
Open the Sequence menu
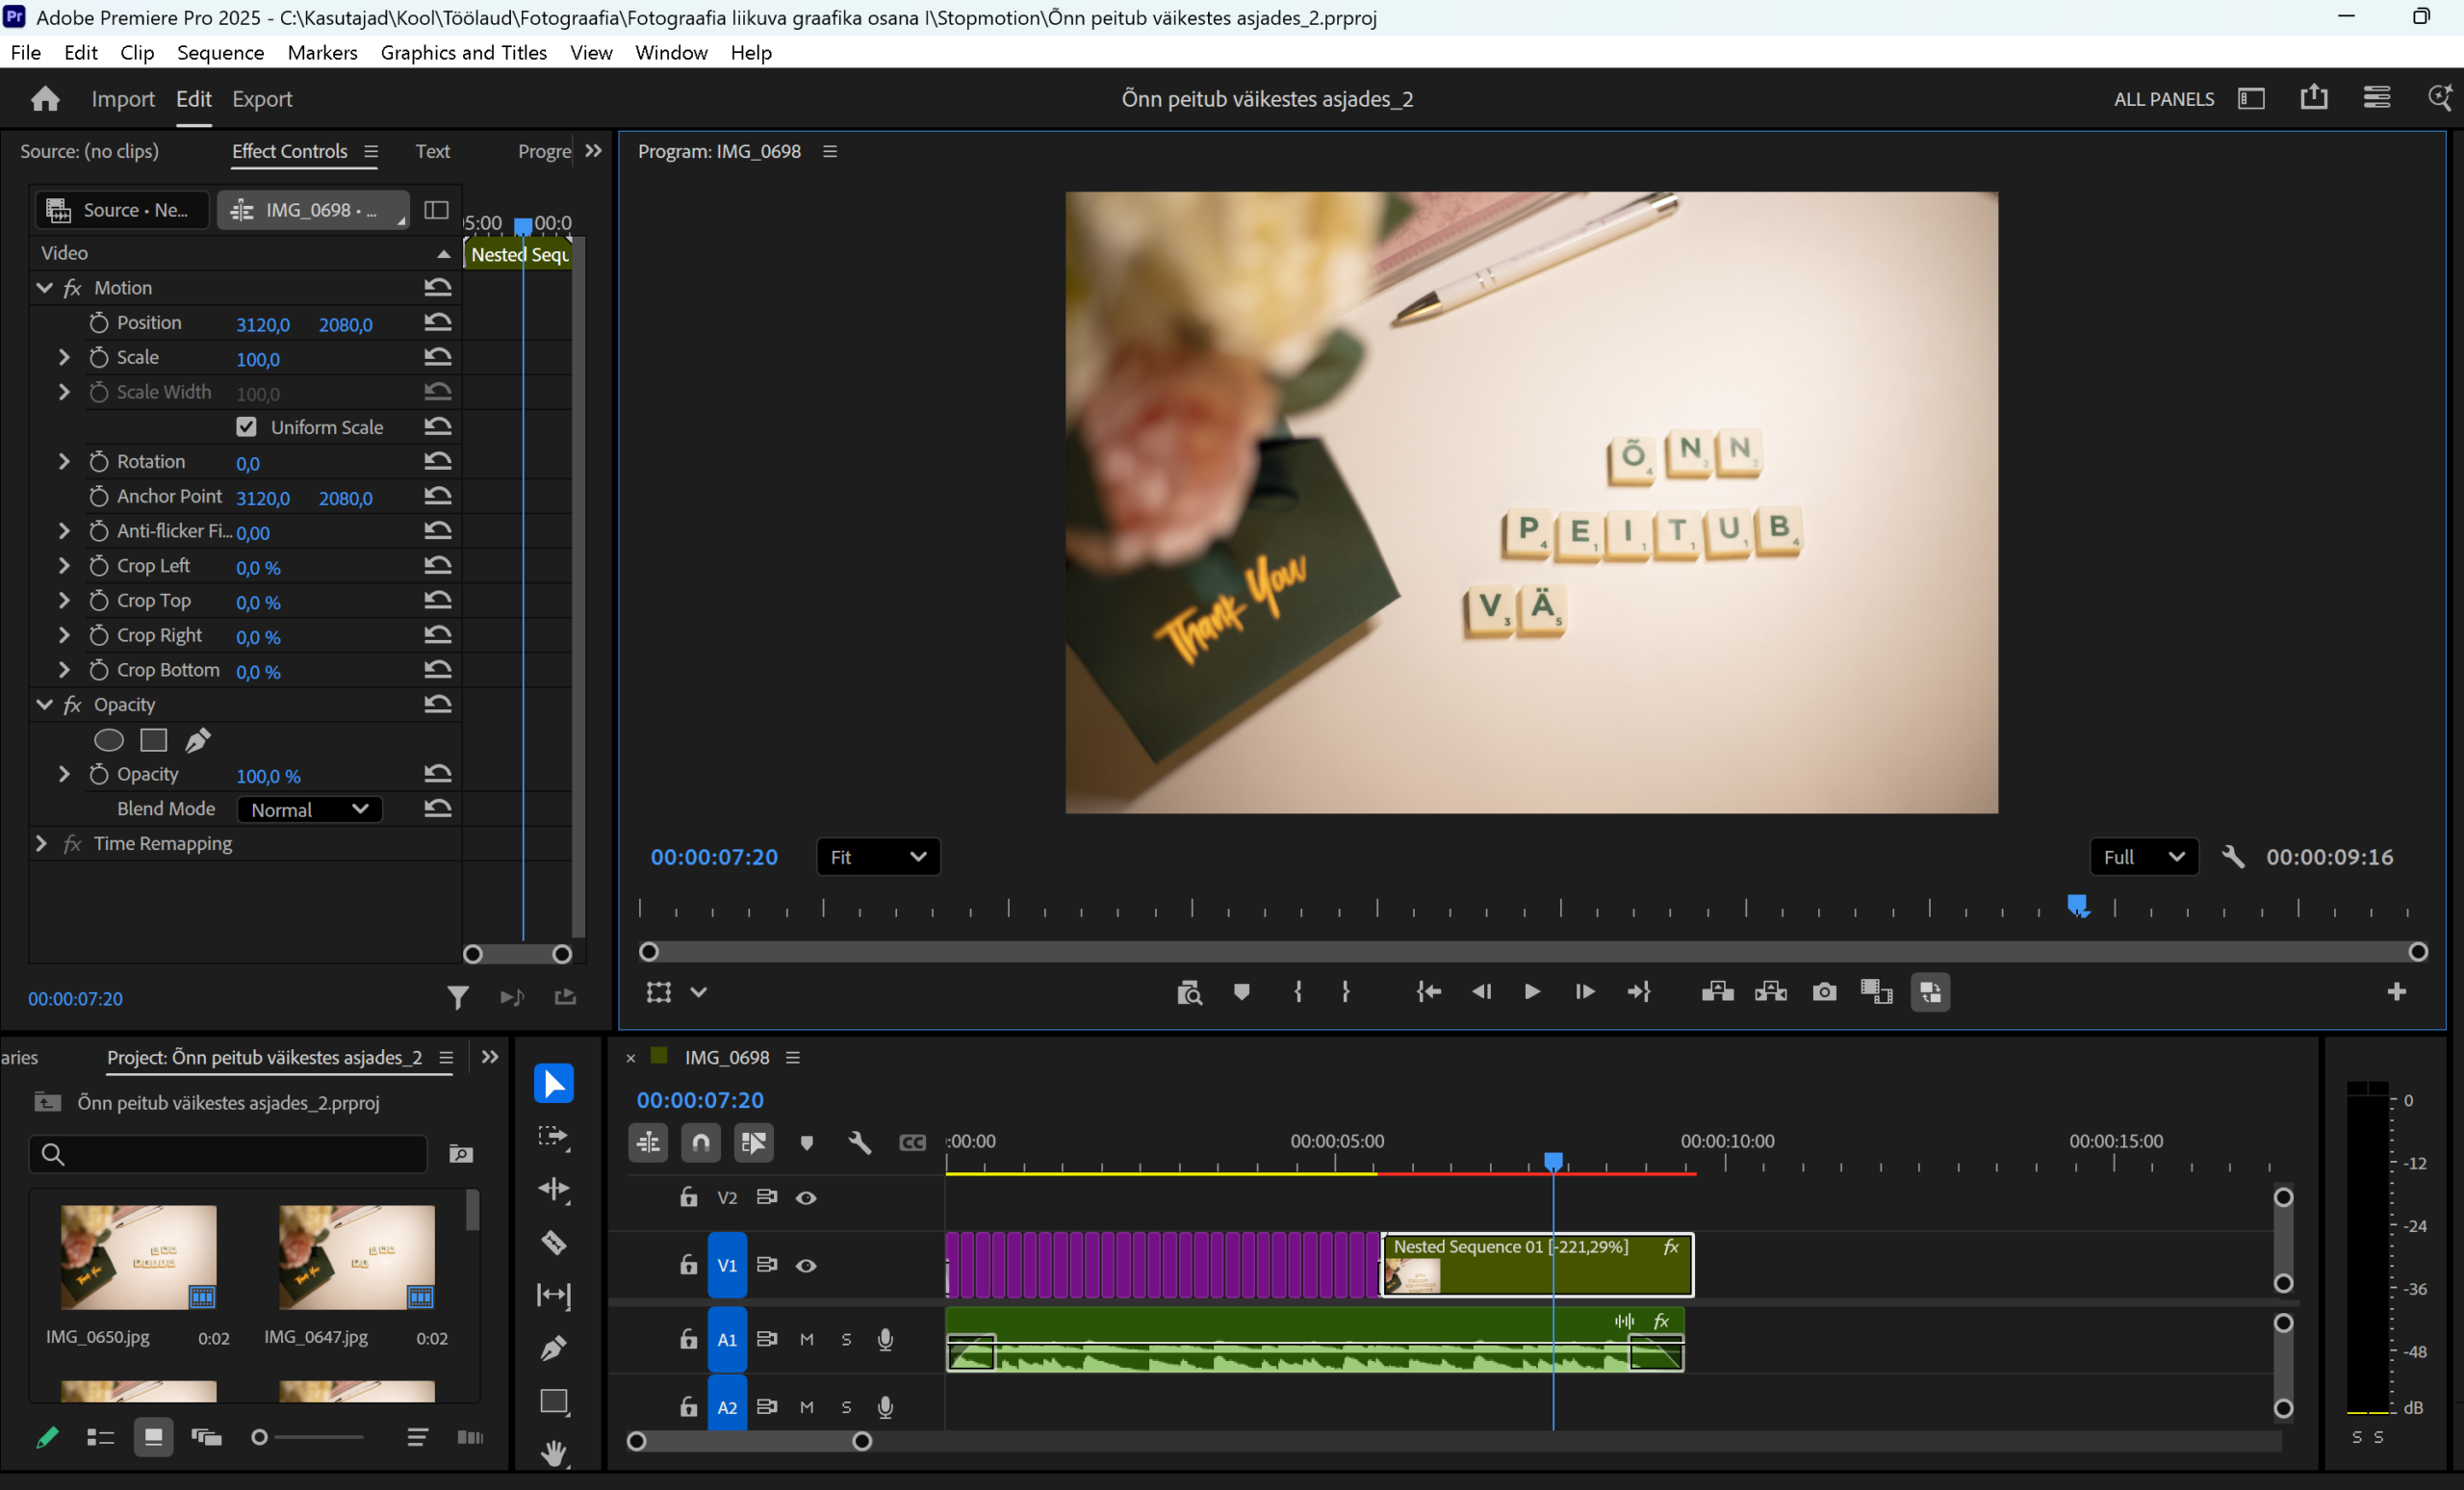point(220,52)
